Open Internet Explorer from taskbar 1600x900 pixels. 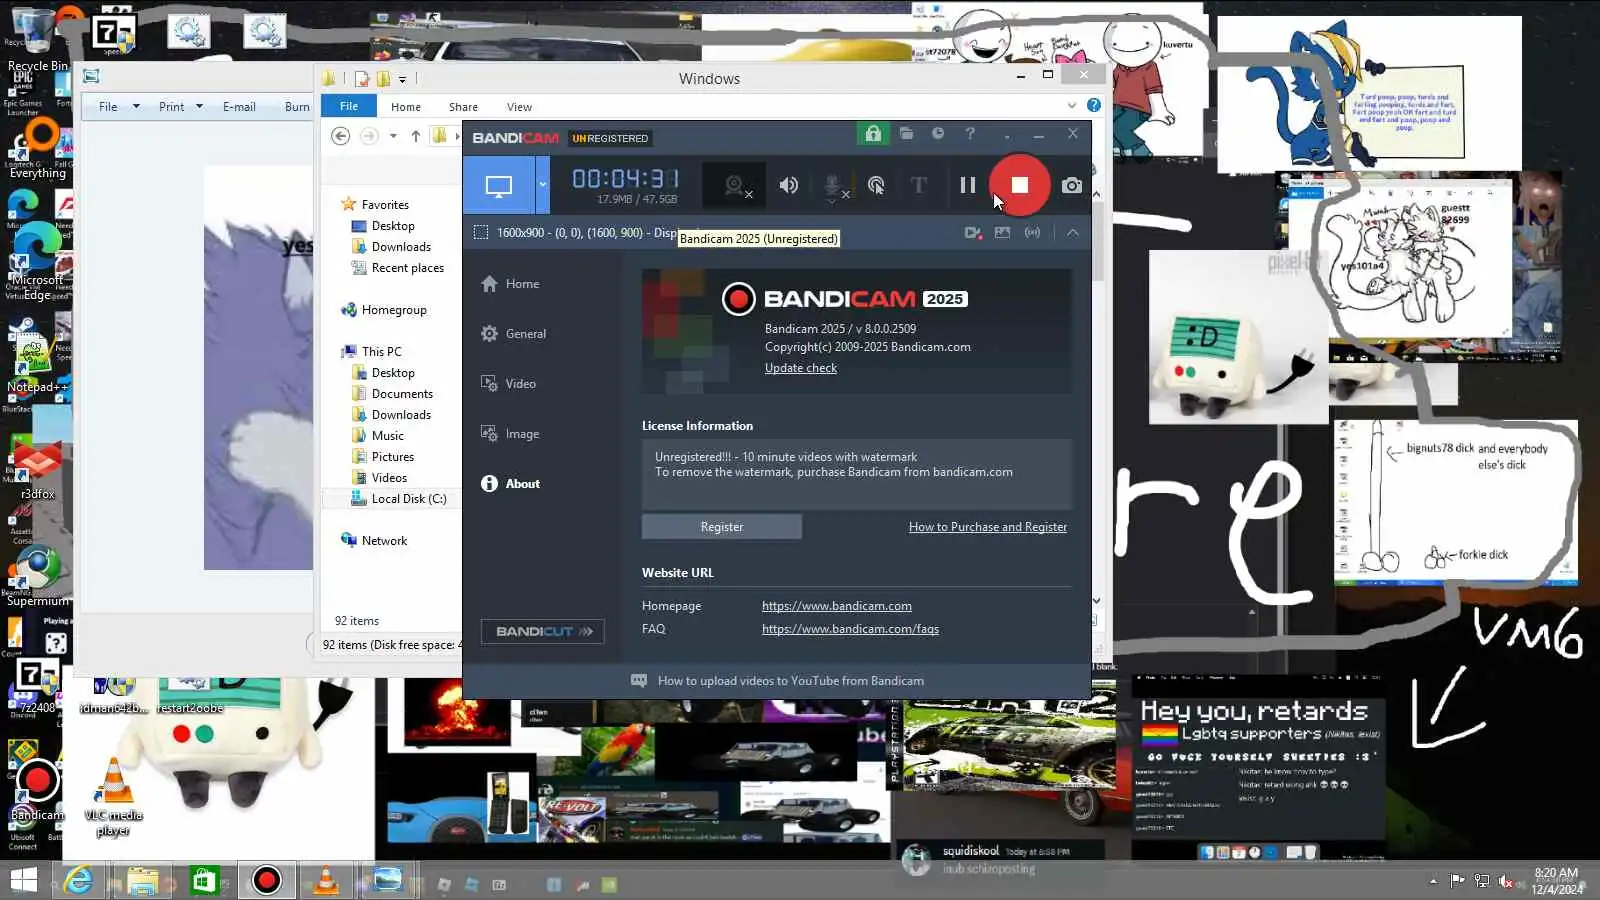pyautogui.click(x=78, y=880)
